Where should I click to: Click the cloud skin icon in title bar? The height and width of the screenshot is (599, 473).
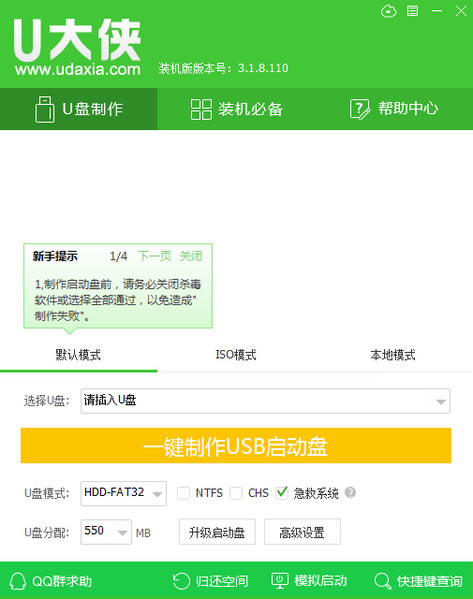389,11
